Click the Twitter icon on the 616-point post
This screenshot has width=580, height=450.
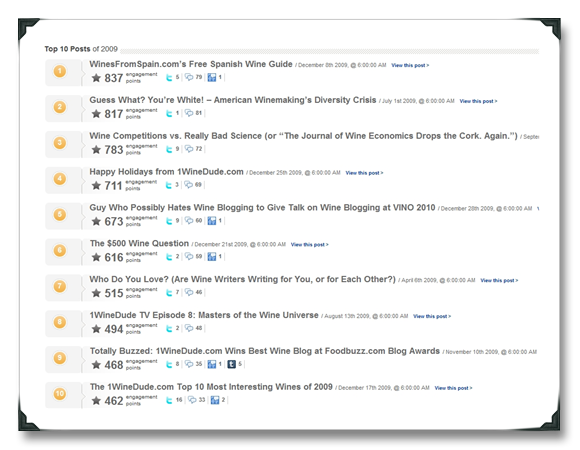click(x=169, y=257)
